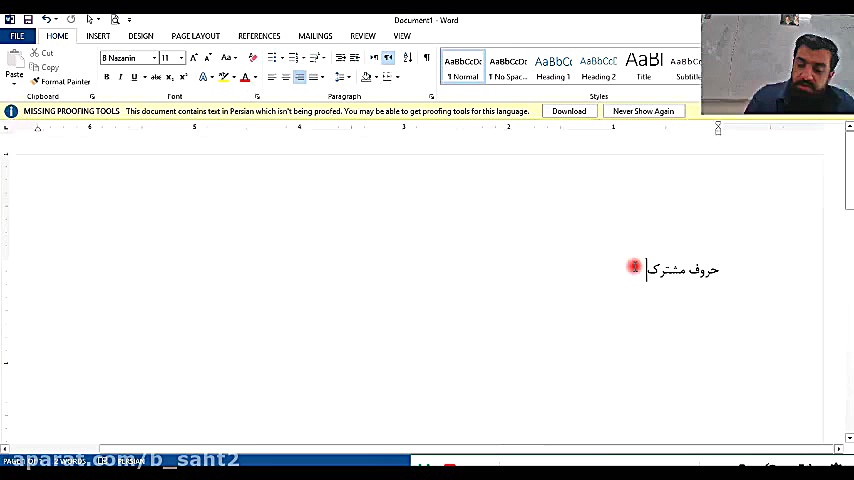Increase the font size
This screenshot has height=480, width=854.
194,57
